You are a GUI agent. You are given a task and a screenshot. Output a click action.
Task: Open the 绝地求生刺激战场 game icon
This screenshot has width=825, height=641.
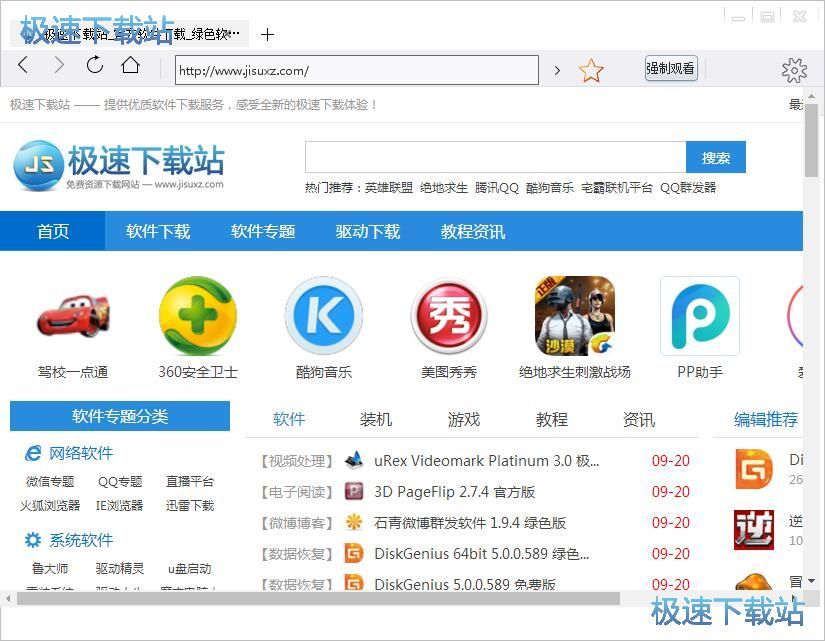(575, 316)
